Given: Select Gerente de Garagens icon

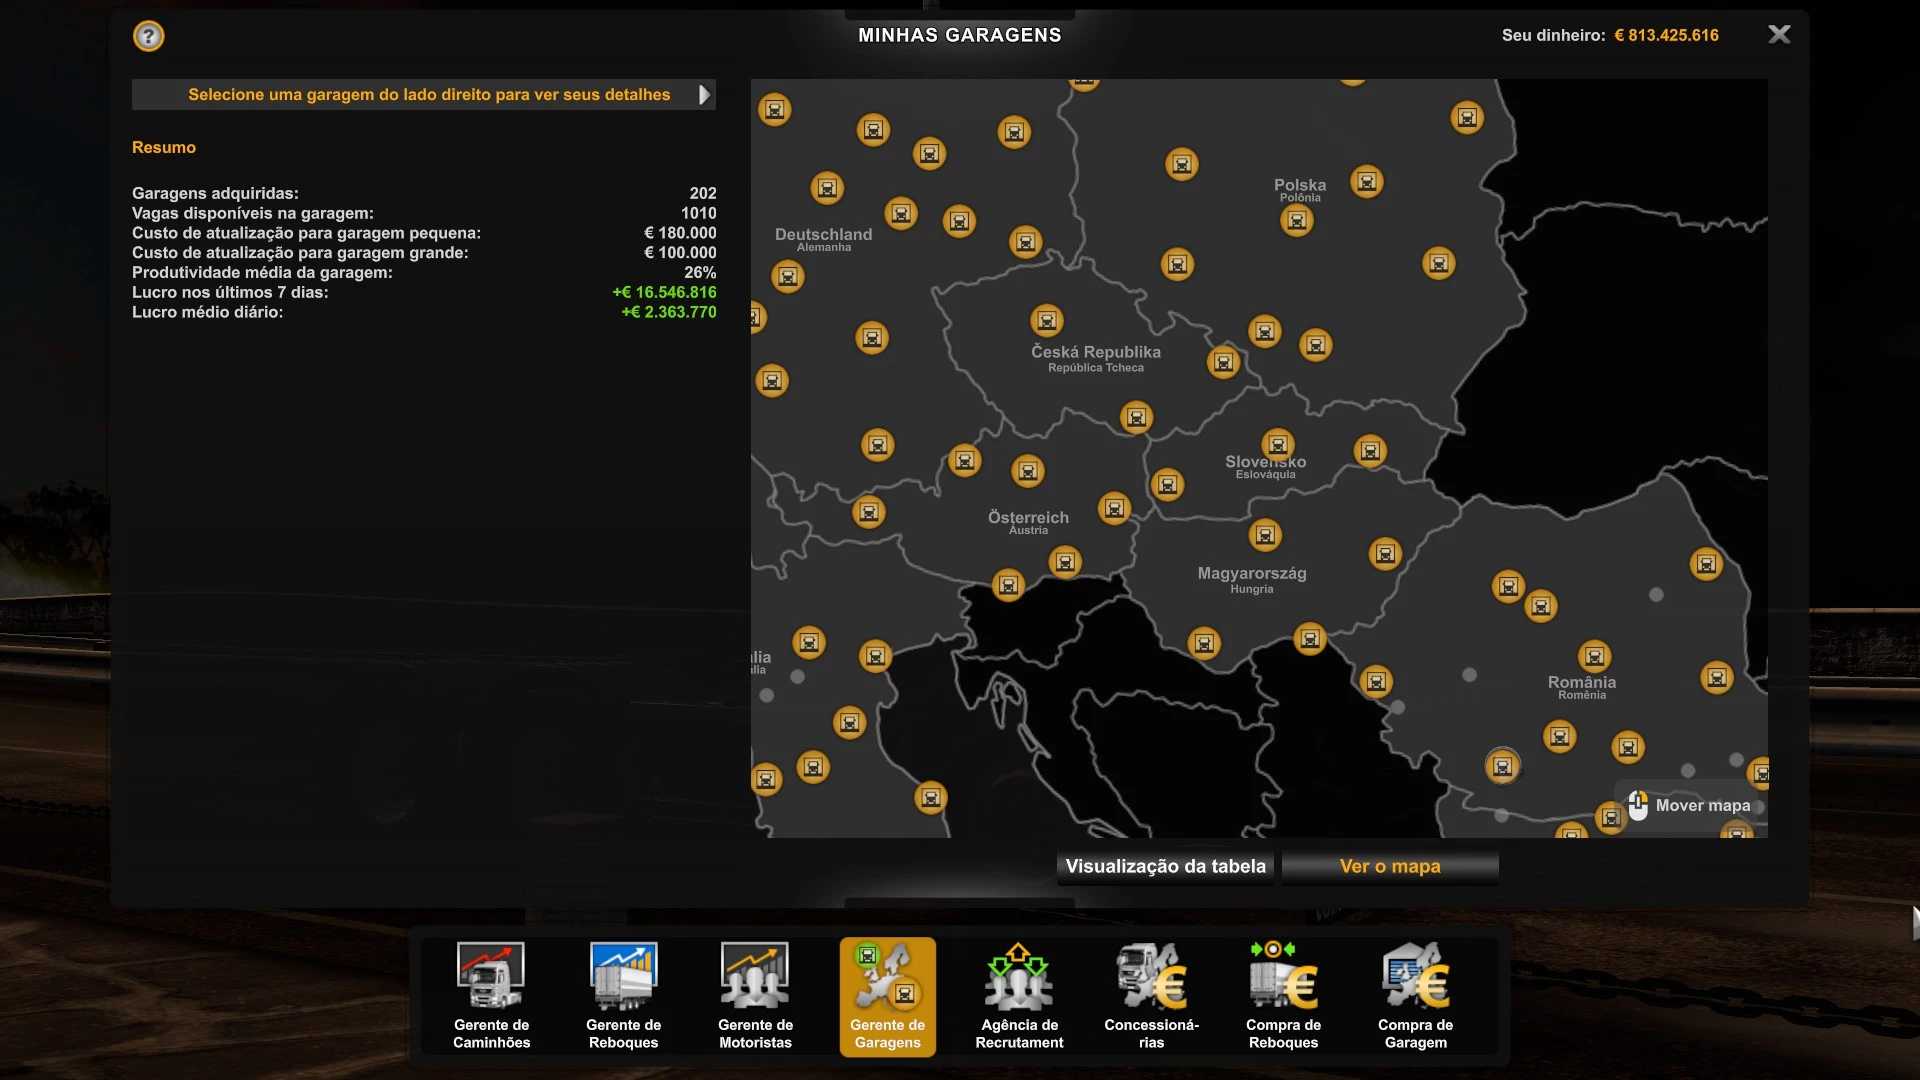Looking at the screenshot, I should pyautogui.click(x=887, y=995).
